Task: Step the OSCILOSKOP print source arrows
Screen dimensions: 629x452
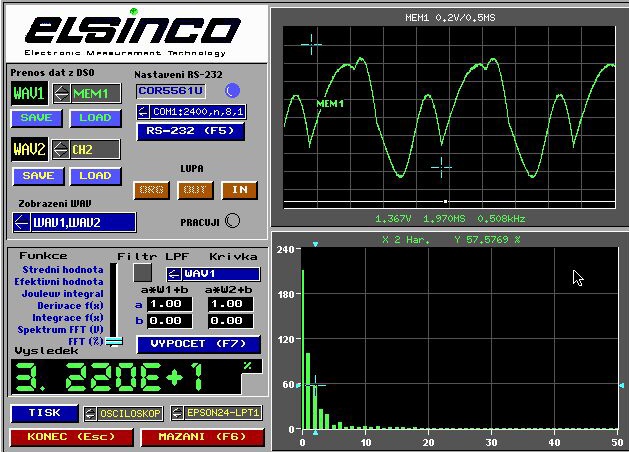Action: click(x=90, y=413)
